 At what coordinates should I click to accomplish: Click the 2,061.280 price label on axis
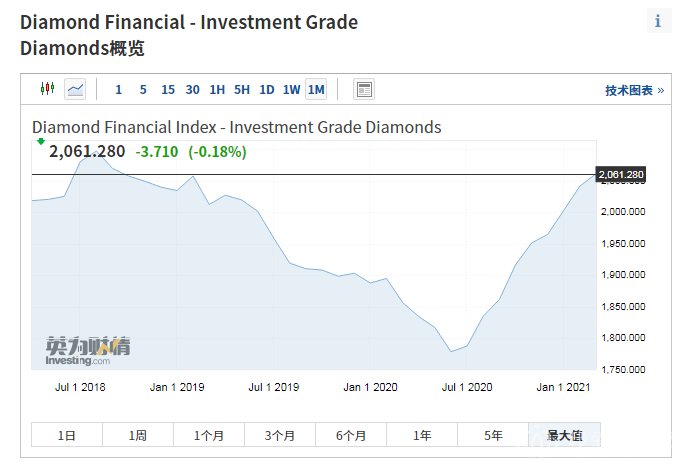coord(621,175)
